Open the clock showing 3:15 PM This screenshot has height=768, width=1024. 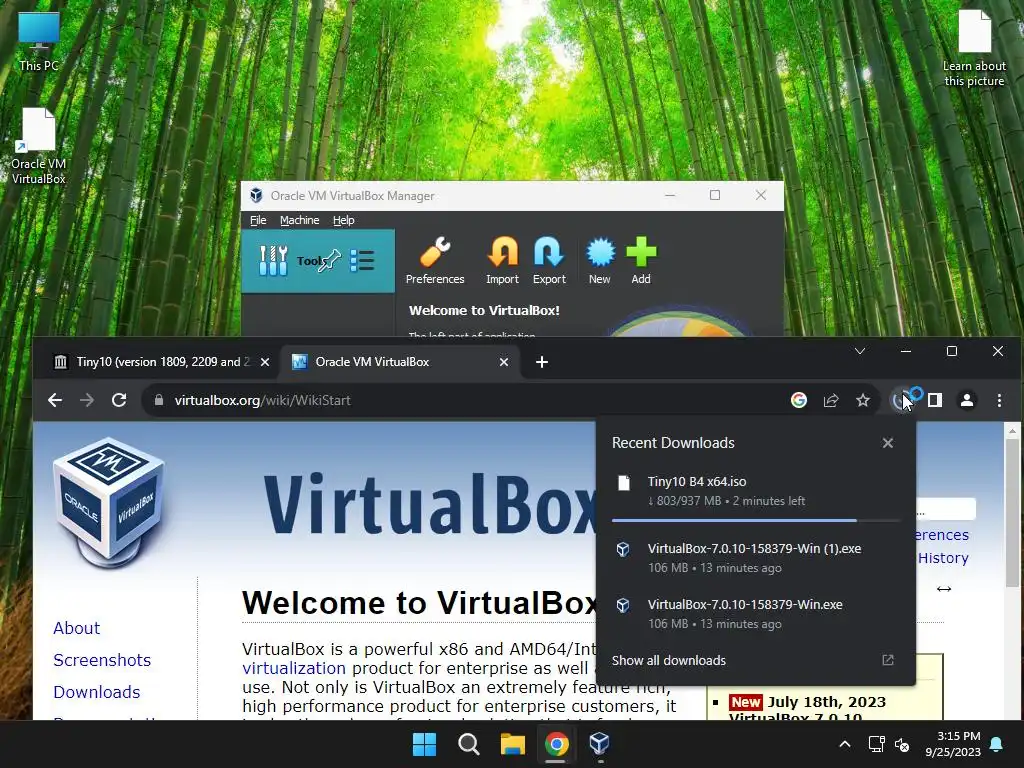953,744
